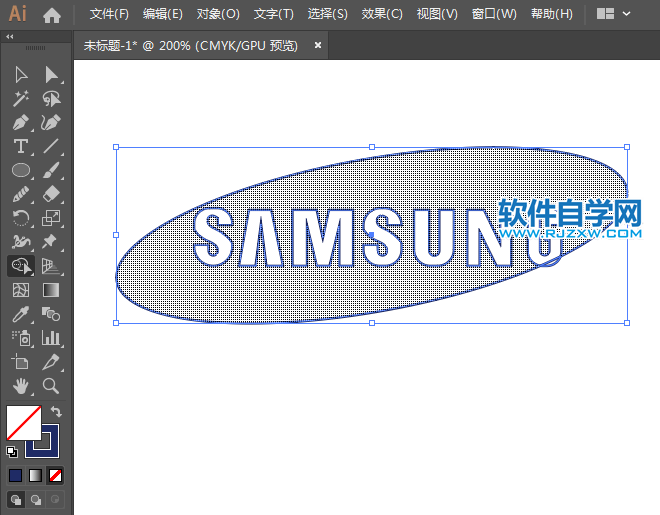Select the Artboard tool
Screen dimensions: 660x515
(20, 361)
